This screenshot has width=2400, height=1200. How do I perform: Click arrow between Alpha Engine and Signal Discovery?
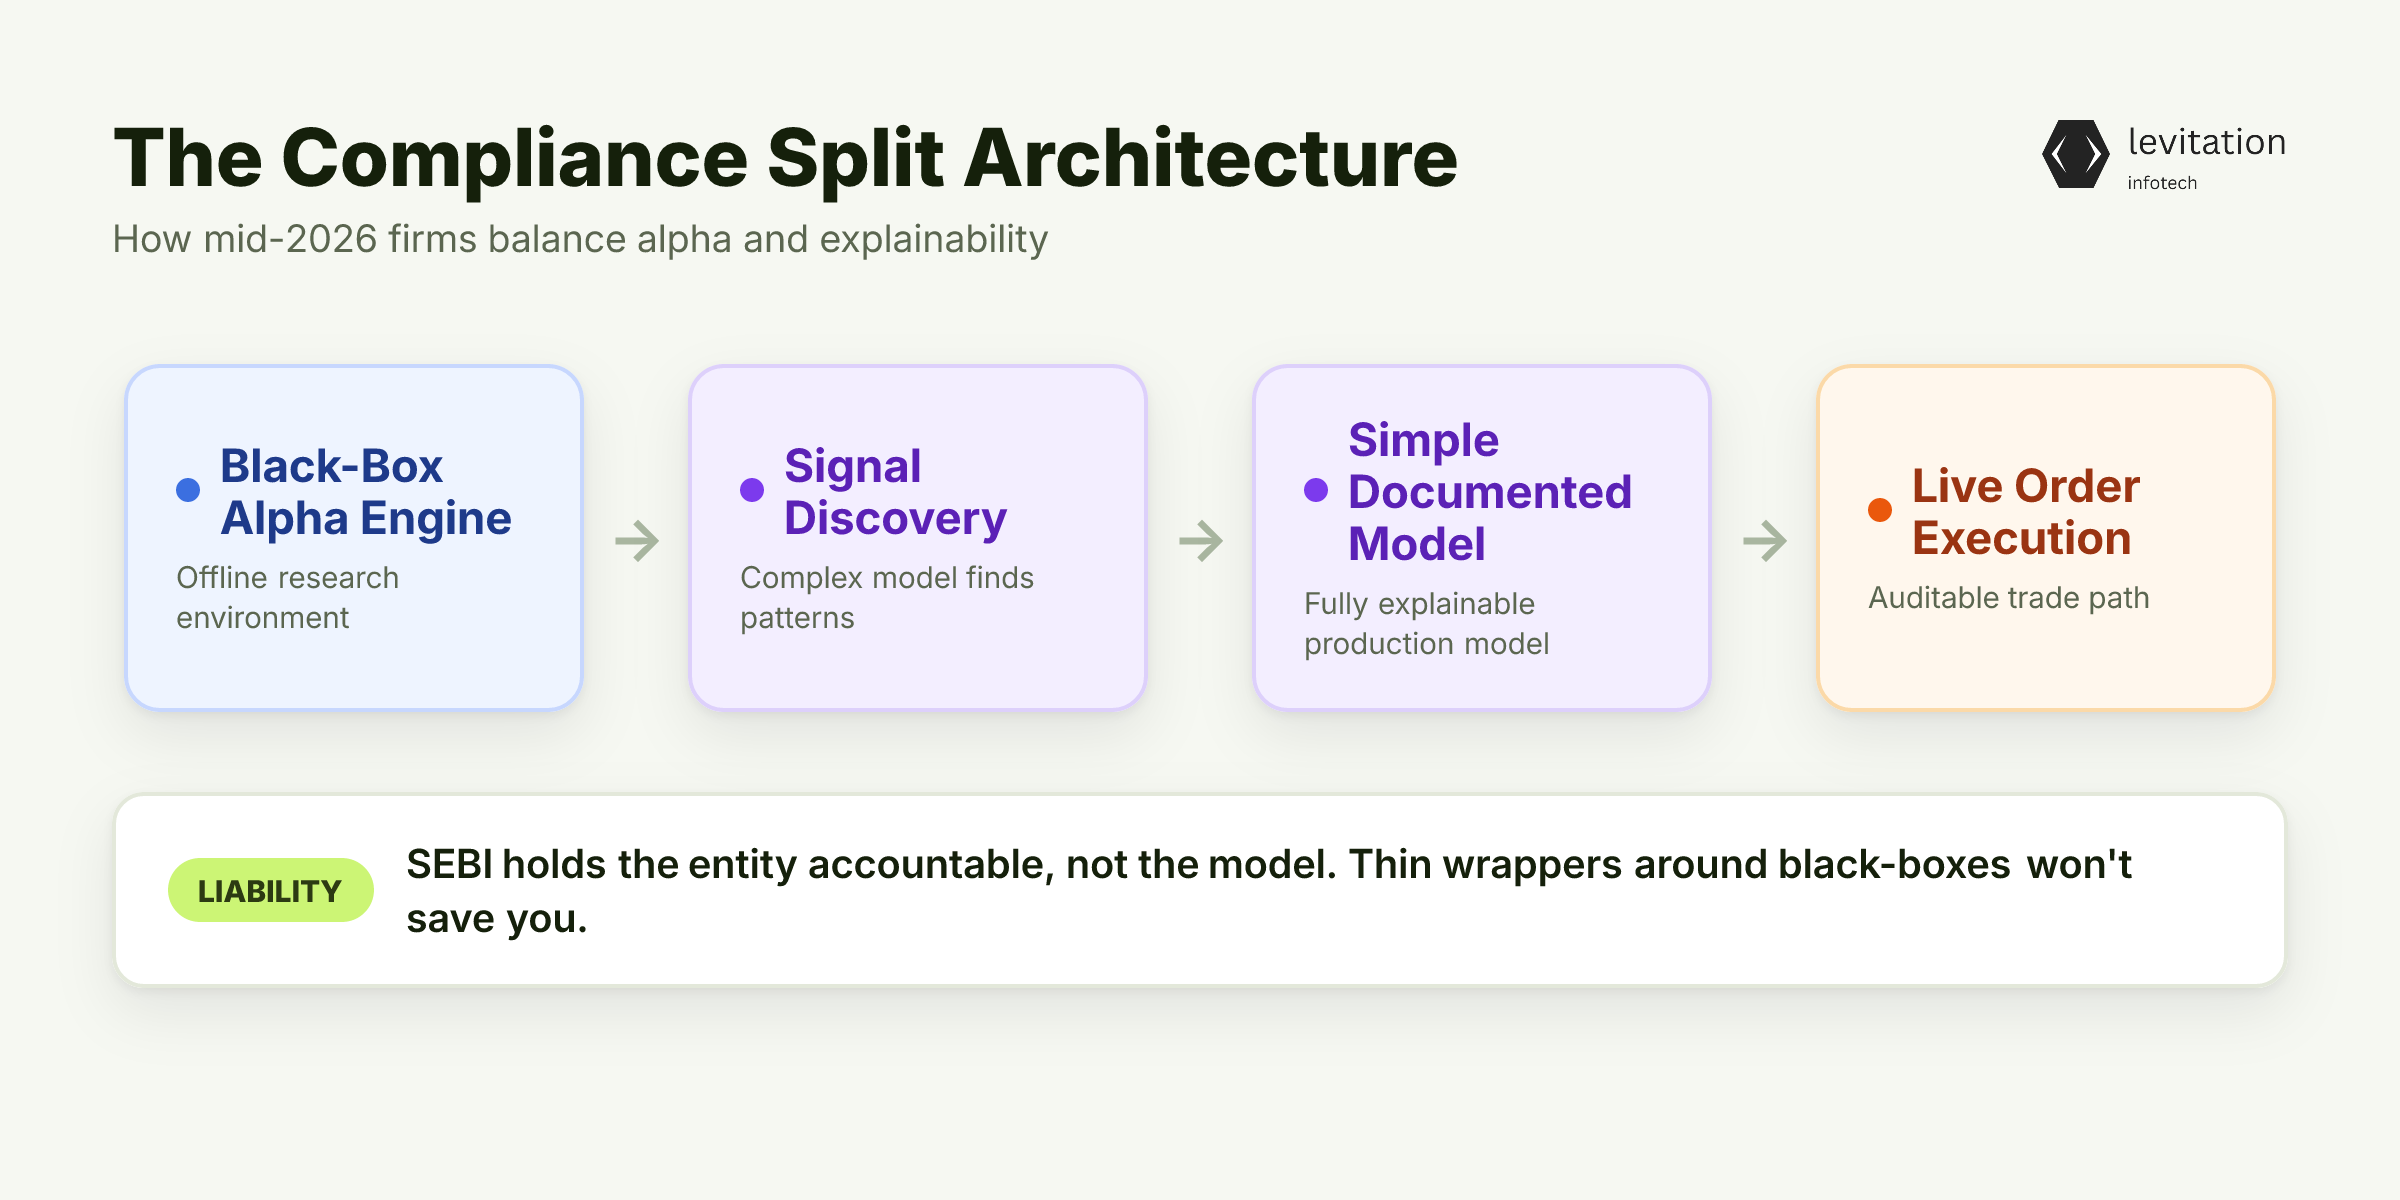[x=637, y=541]
